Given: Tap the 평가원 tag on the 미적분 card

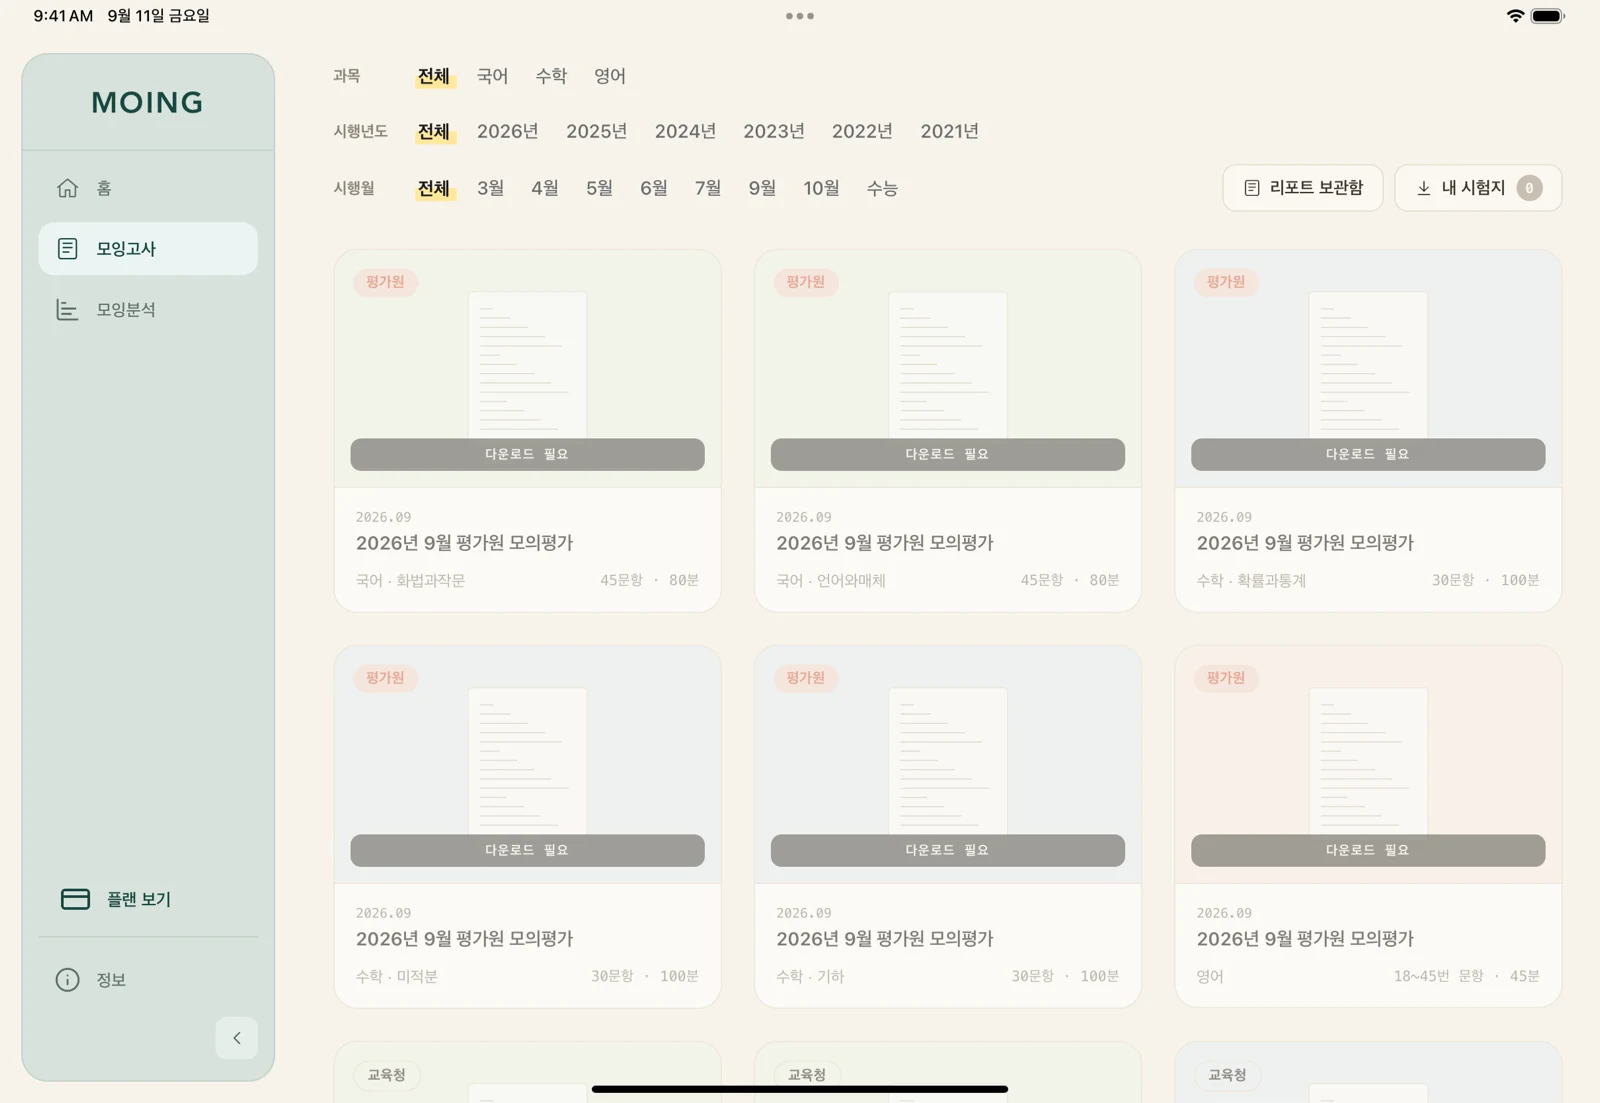Looking at the screenshot, I should pos(385,678).
